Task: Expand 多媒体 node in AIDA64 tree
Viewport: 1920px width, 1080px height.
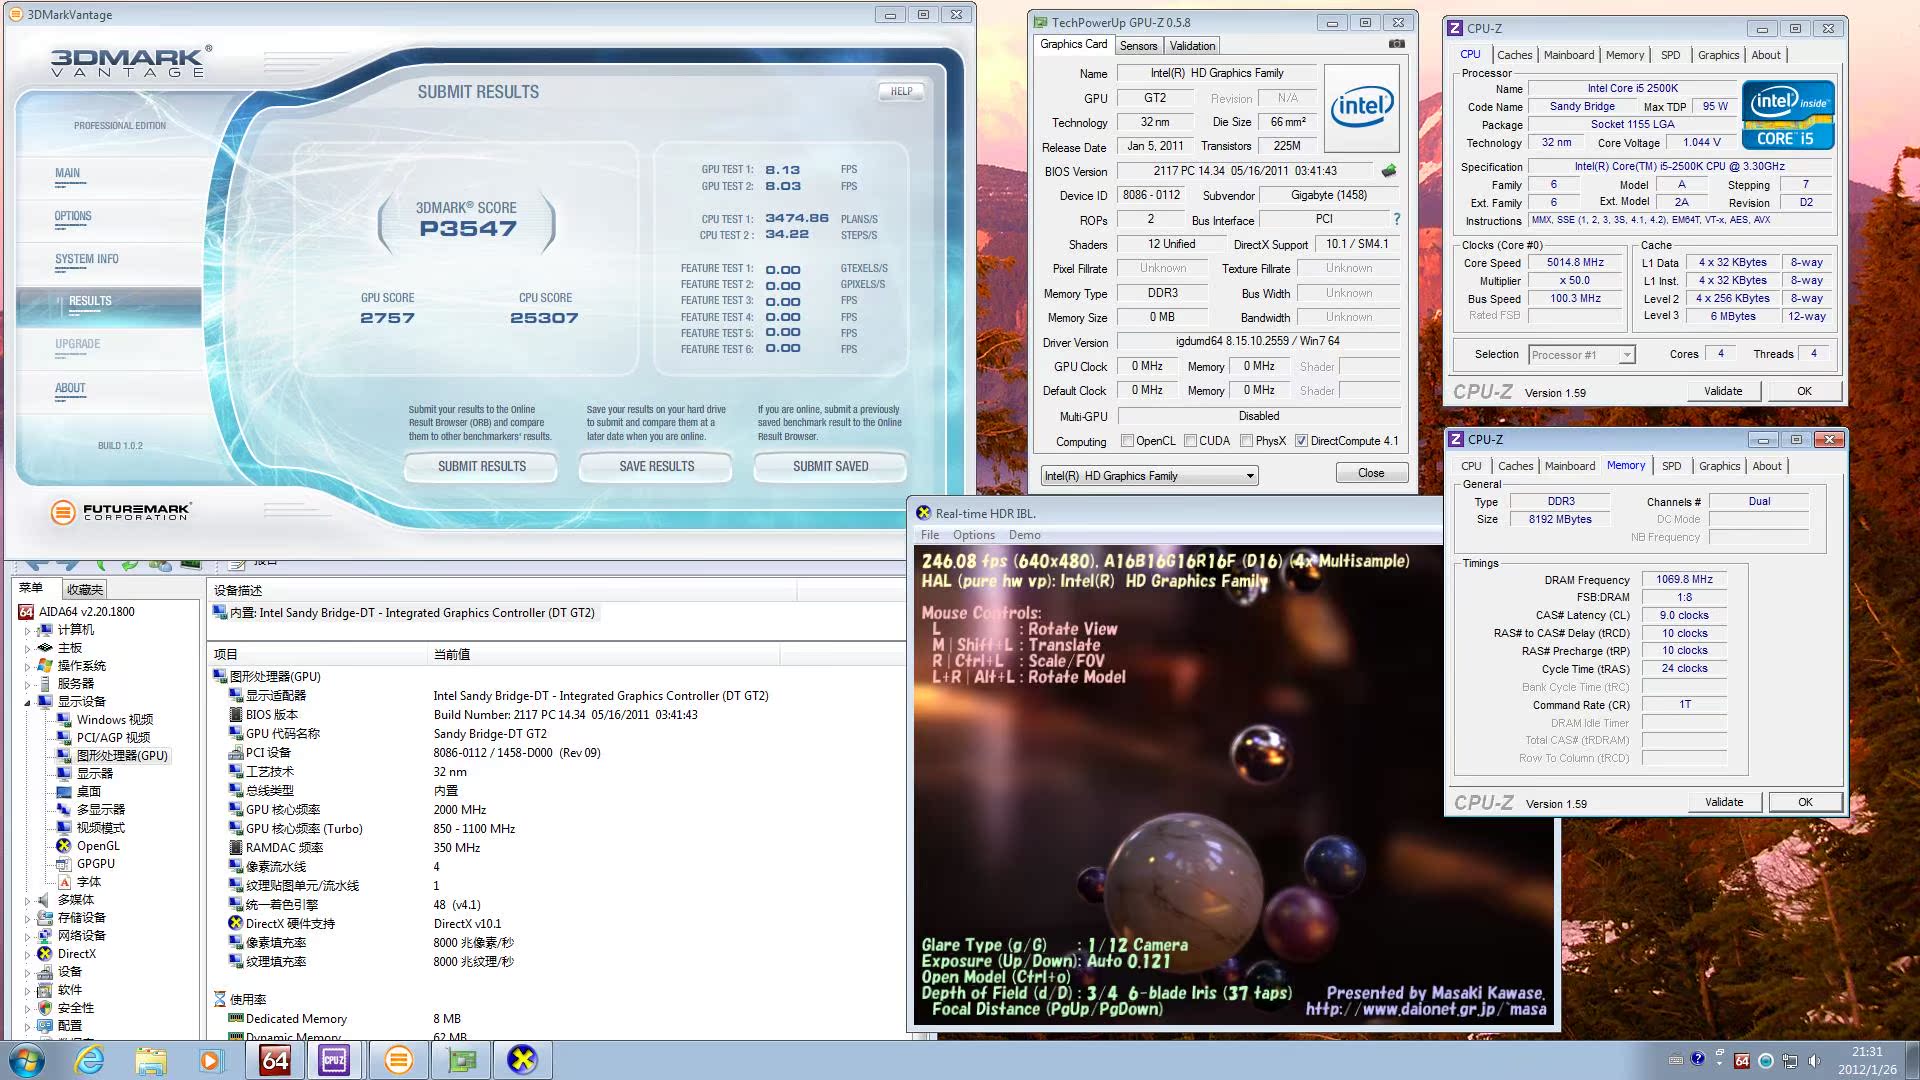Action: [x=27, y=901]
